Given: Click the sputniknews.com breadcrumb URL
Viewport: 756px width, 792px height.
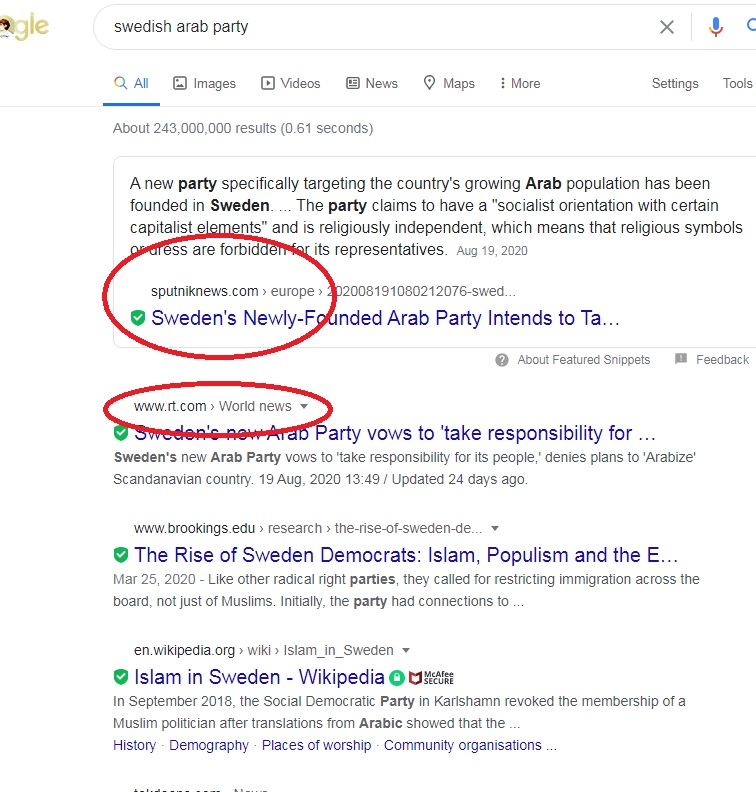Looking at the screenshot, I should (x=333, y=291).
